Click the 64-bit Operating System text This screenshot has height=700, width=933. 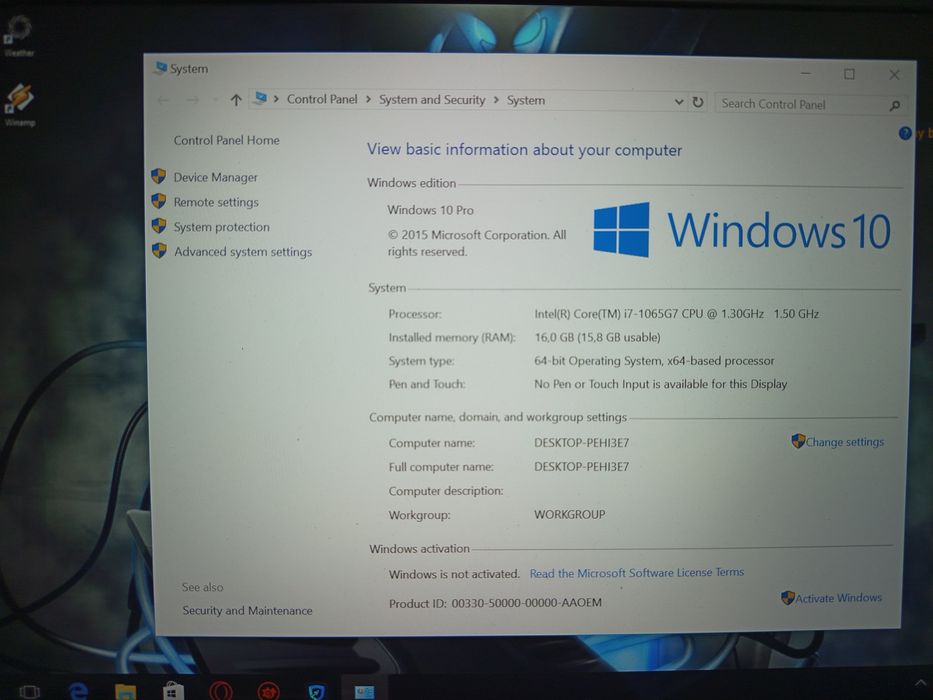click(x=654, y=361)
